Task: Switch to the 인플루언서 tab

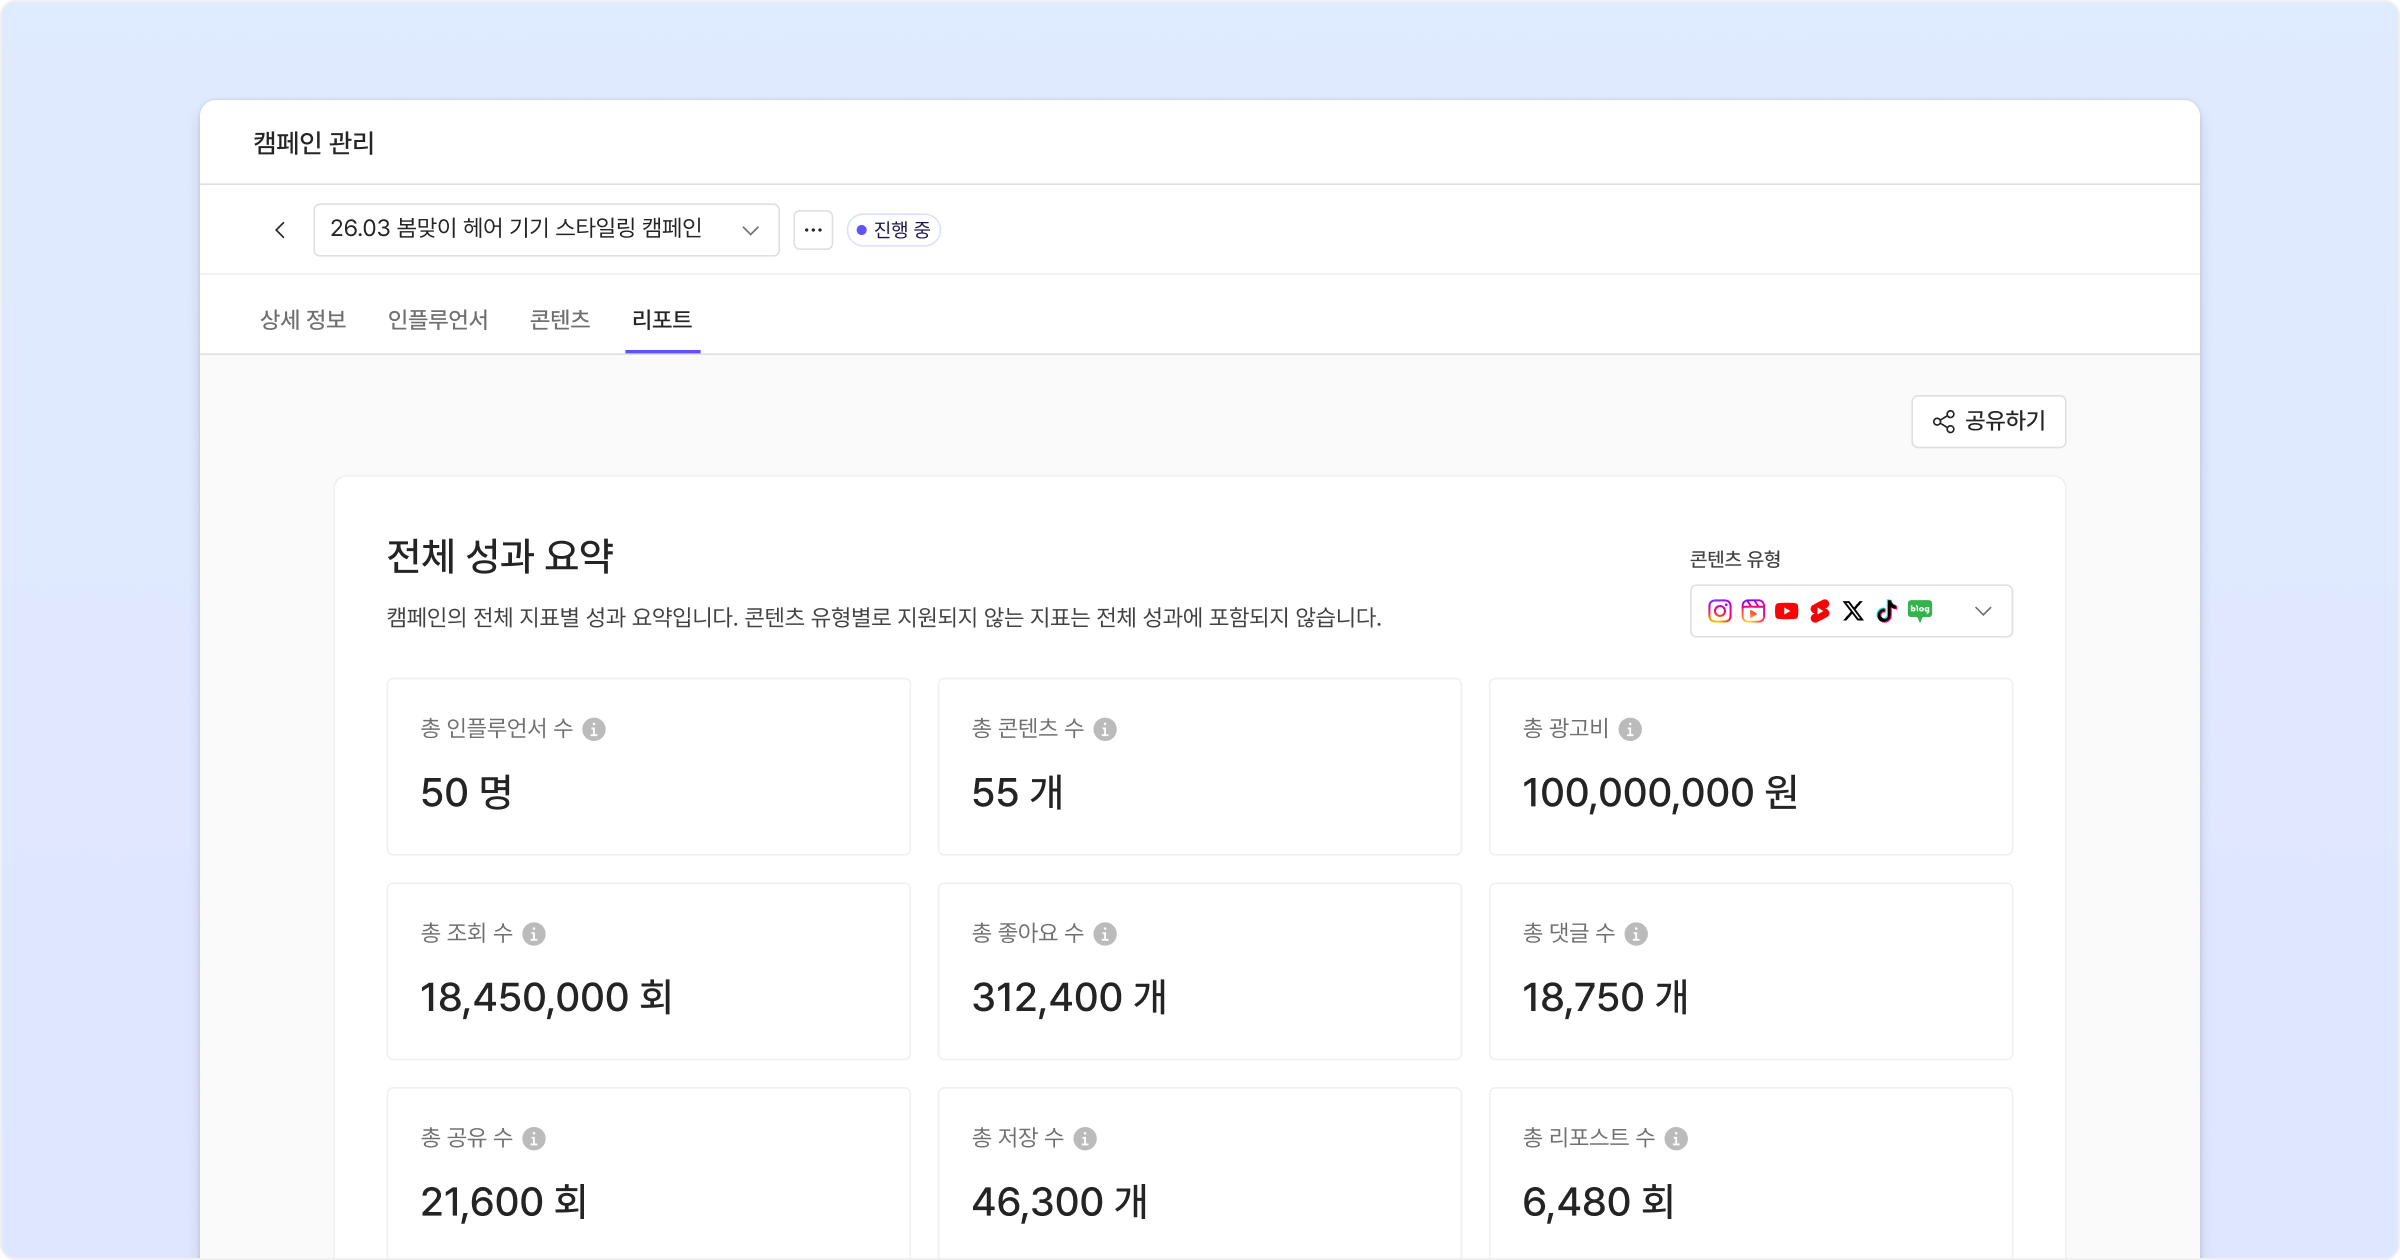Action: pos(438,320)
